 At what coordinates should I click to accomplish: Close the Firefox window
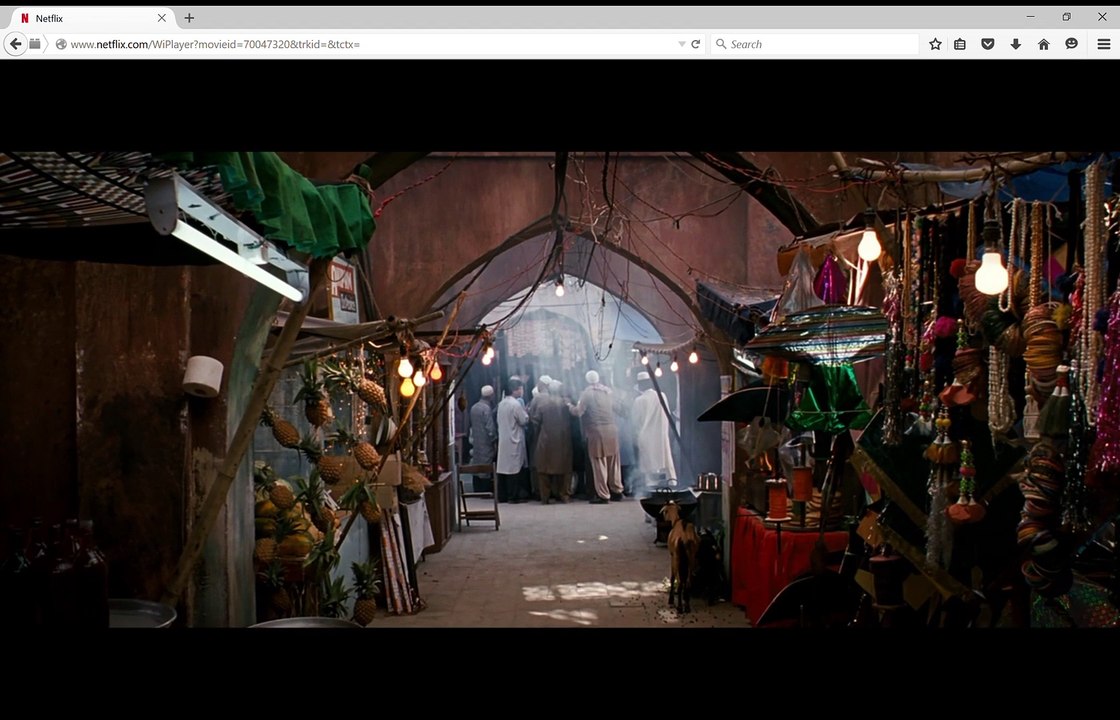[1102, 16]
